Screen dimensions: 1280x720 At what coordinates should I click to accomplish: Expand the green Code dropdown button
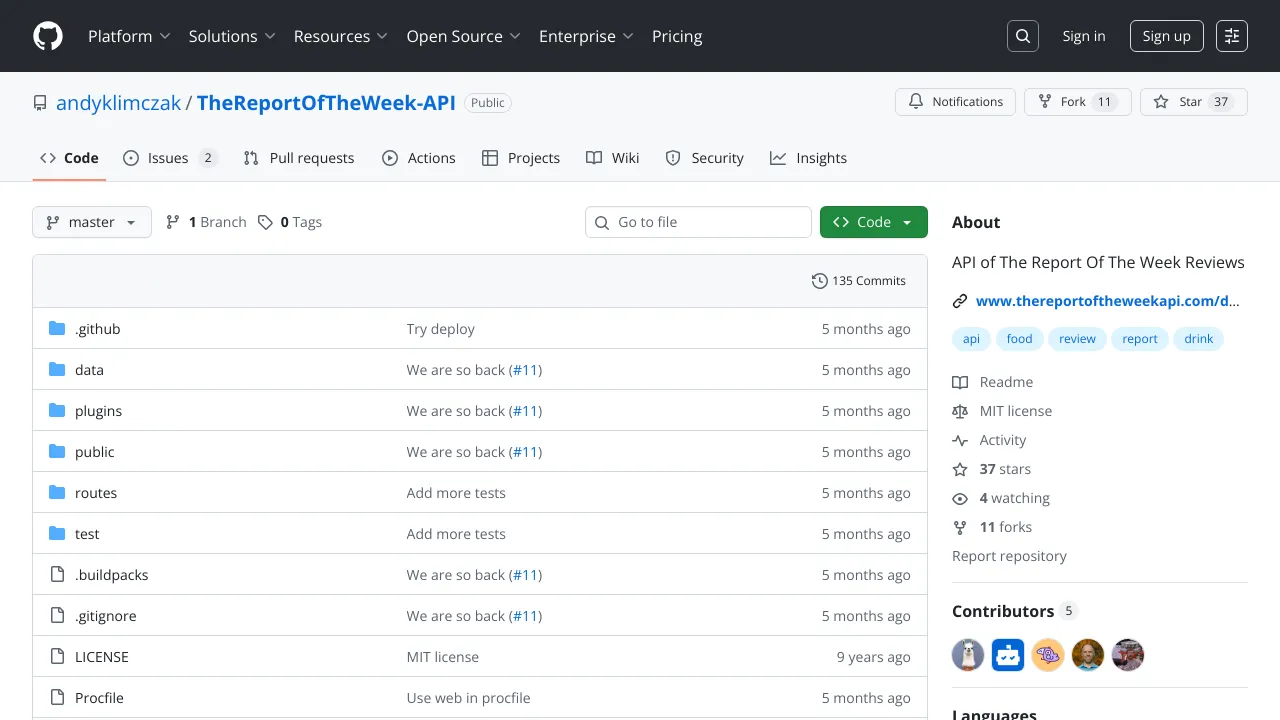coord(874,222)
